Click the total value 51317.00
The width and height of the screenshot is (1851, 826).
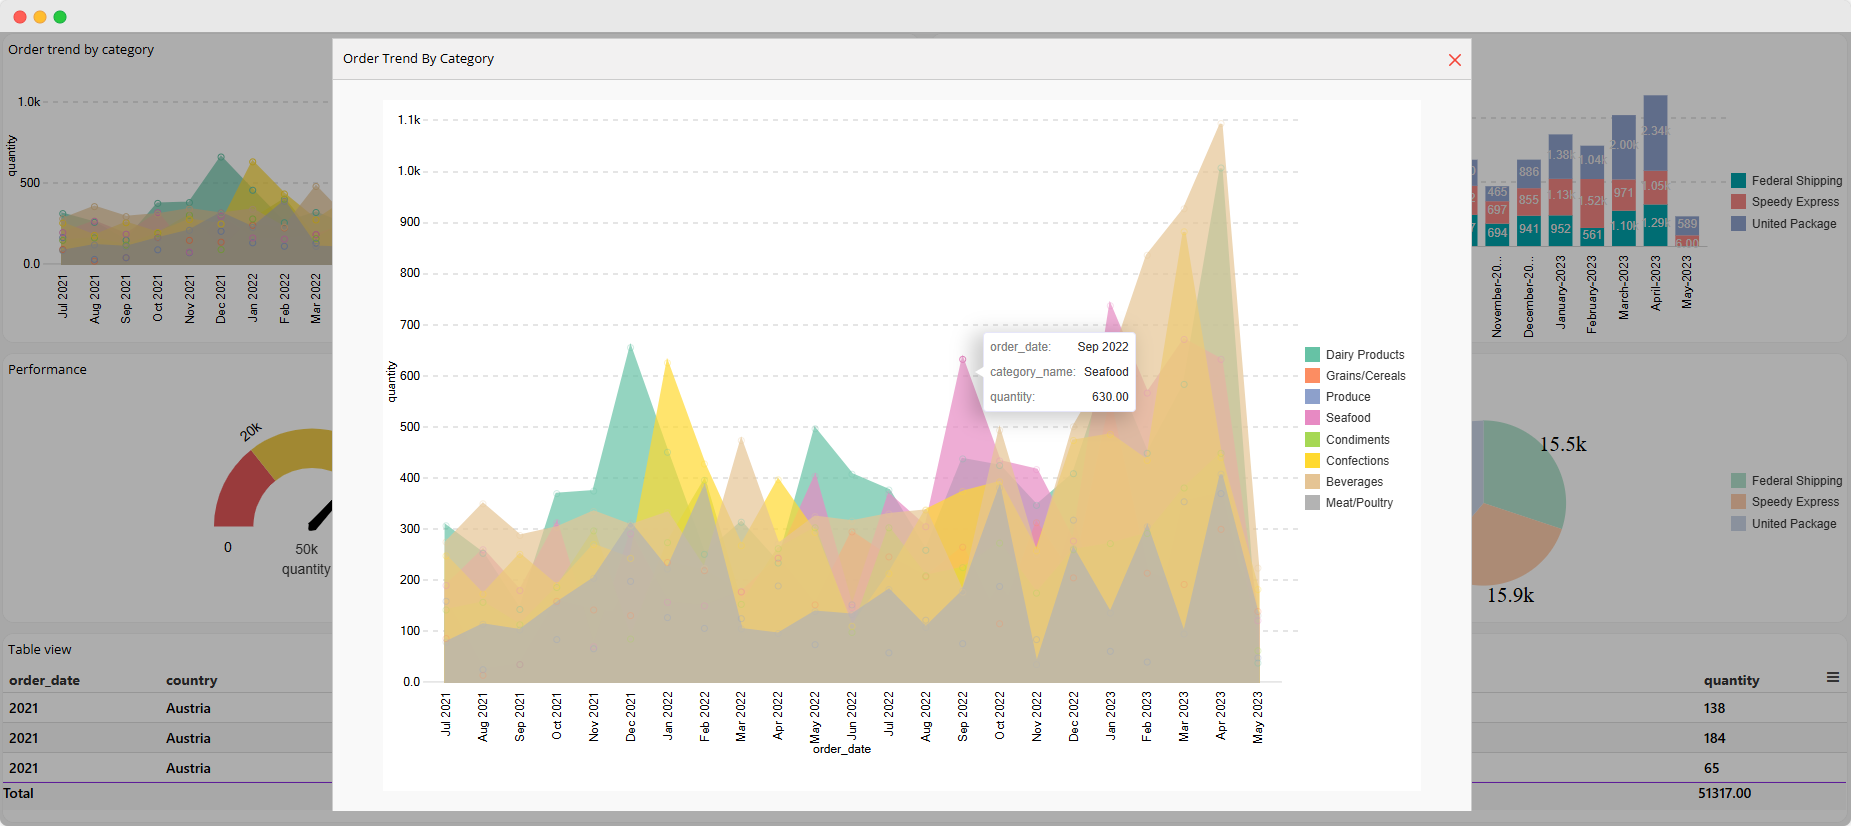pyautogui.click(x=1724, y=793)
